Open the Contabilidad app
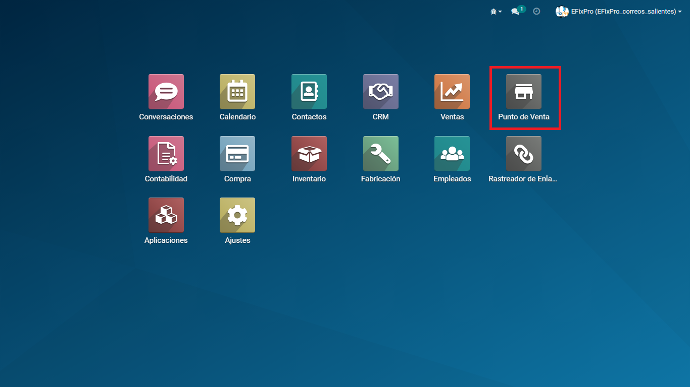The image size is (690, 387). [166, 154]
